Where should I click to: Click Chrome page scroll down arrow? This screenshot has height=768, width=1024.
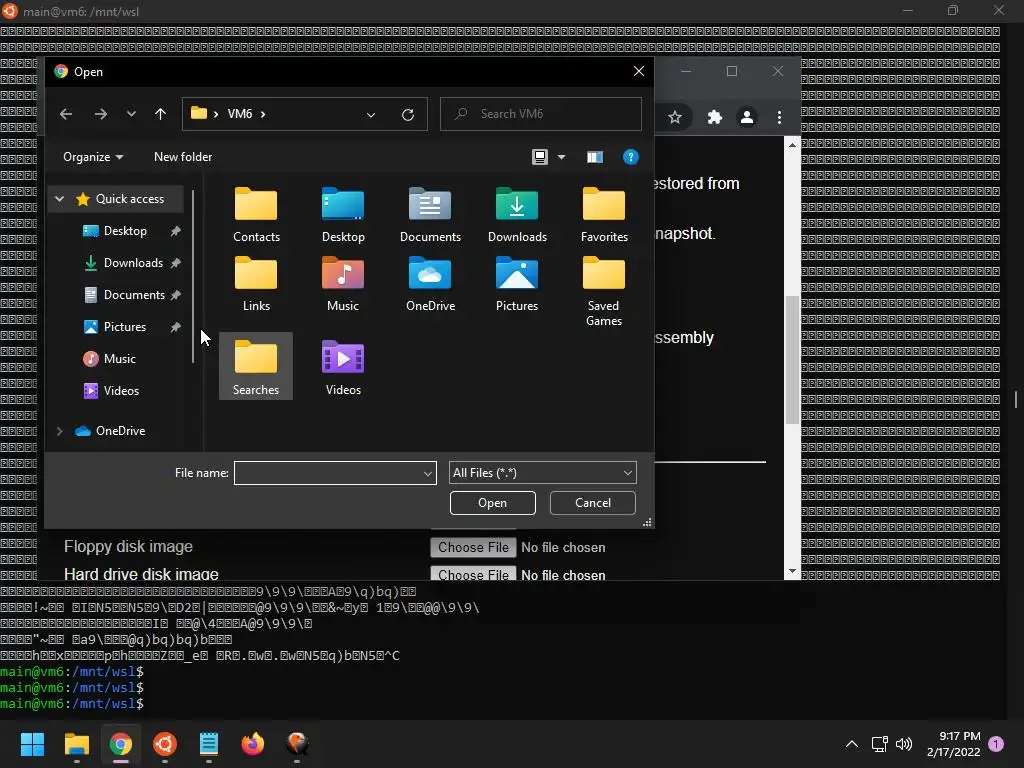(792, 571)
